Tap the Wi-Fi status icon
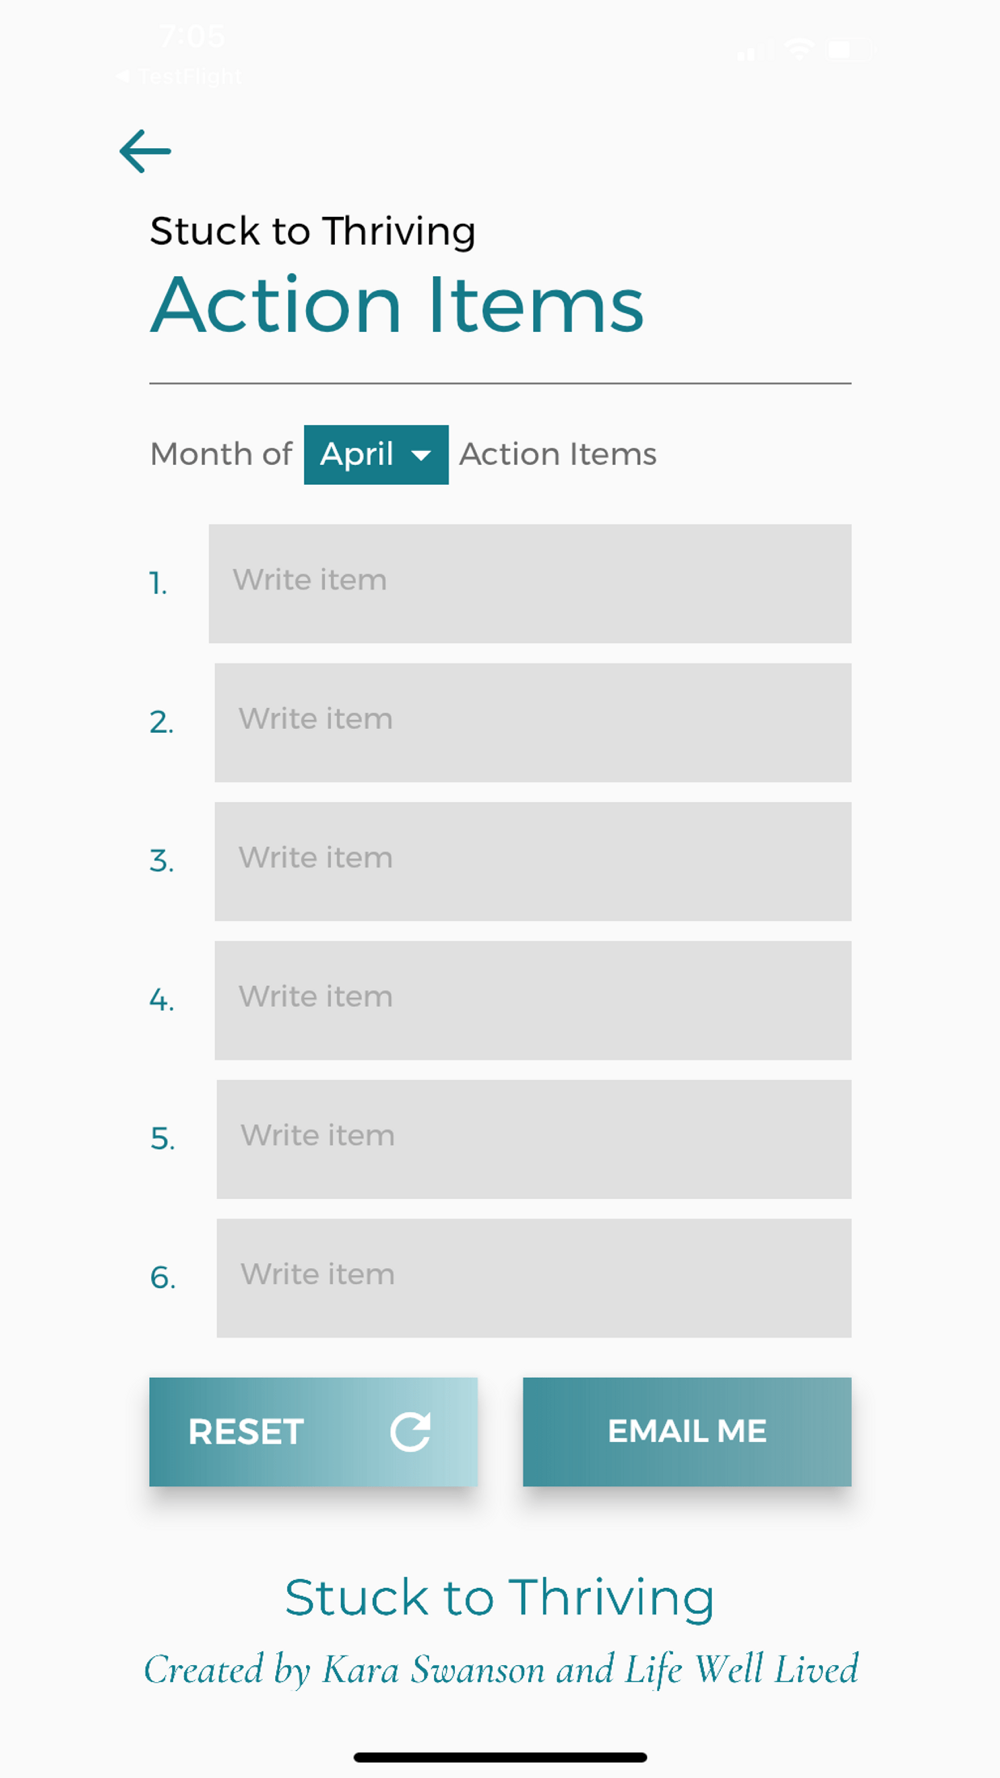This screenshot has width=1000, height=1778. pyautogui.click(x=799, y=48)
